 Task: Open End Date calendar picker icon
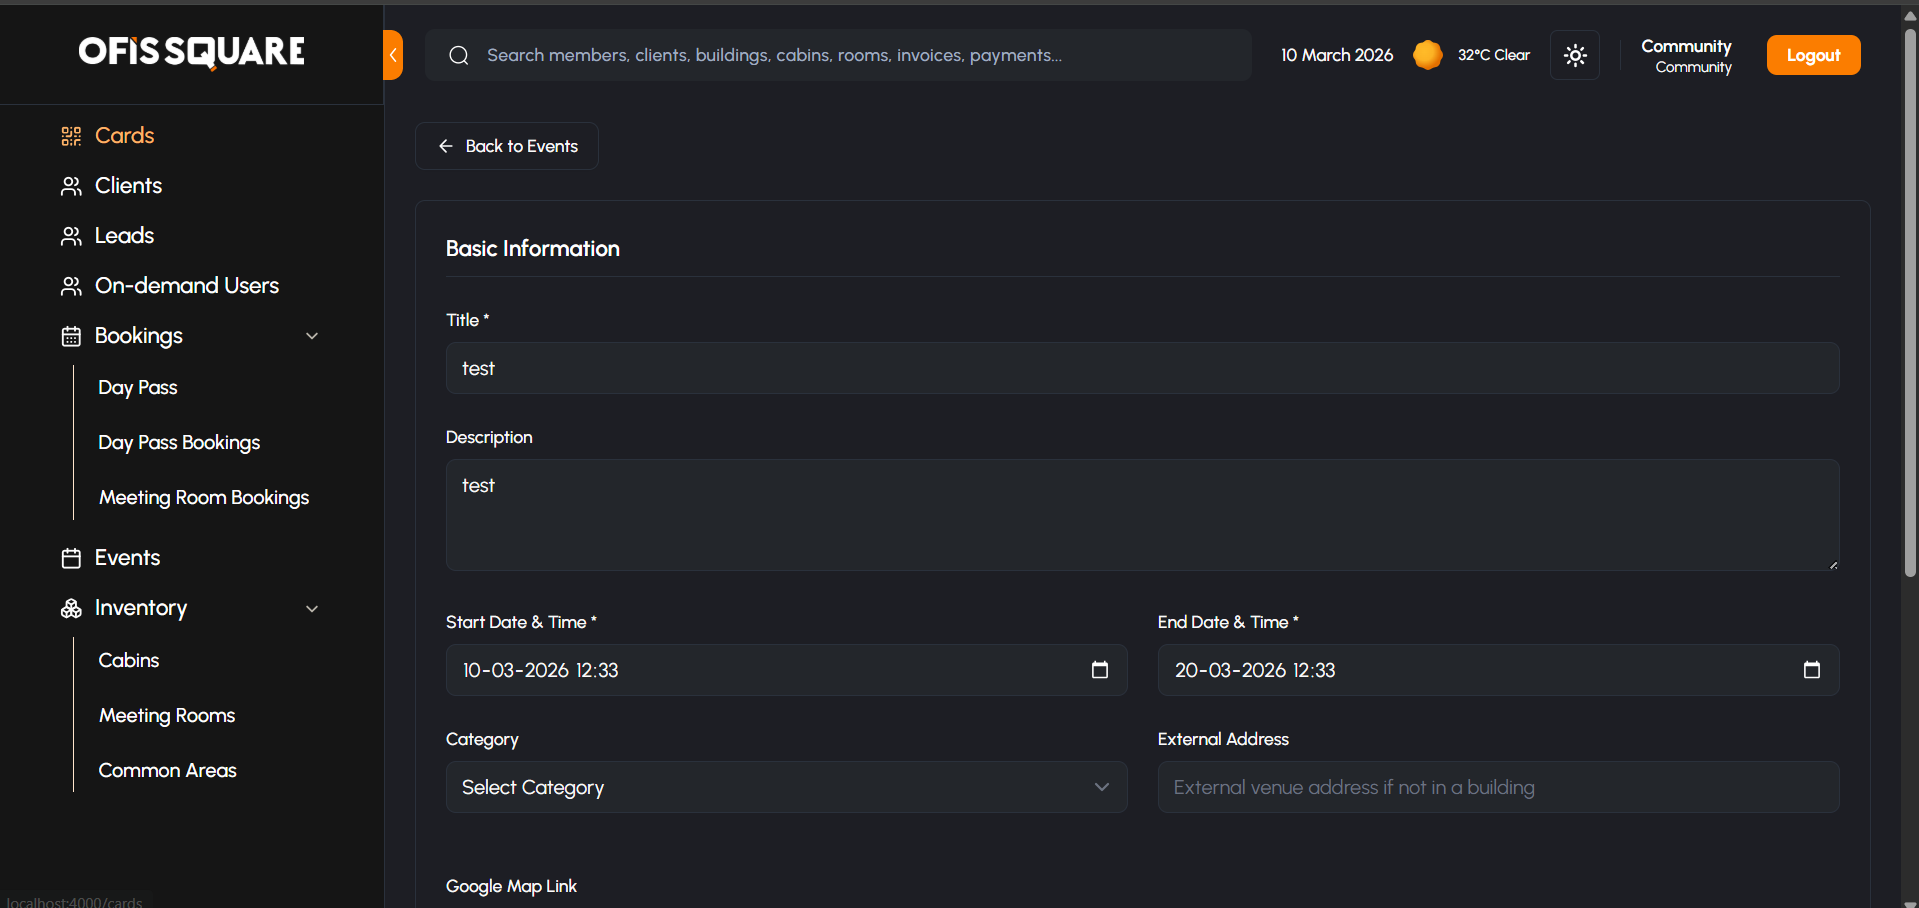[x=1811, y=670]
